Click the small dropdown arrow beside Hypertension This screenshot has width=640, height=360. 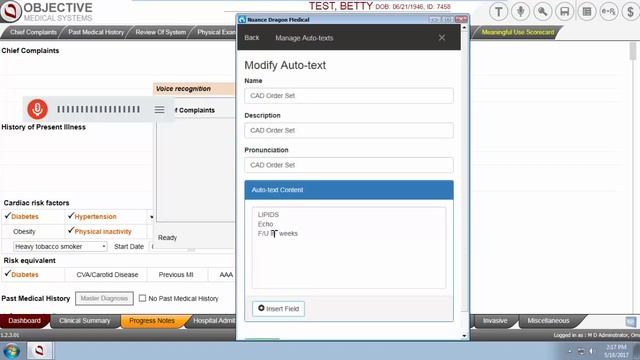click(x=151, y=217)
